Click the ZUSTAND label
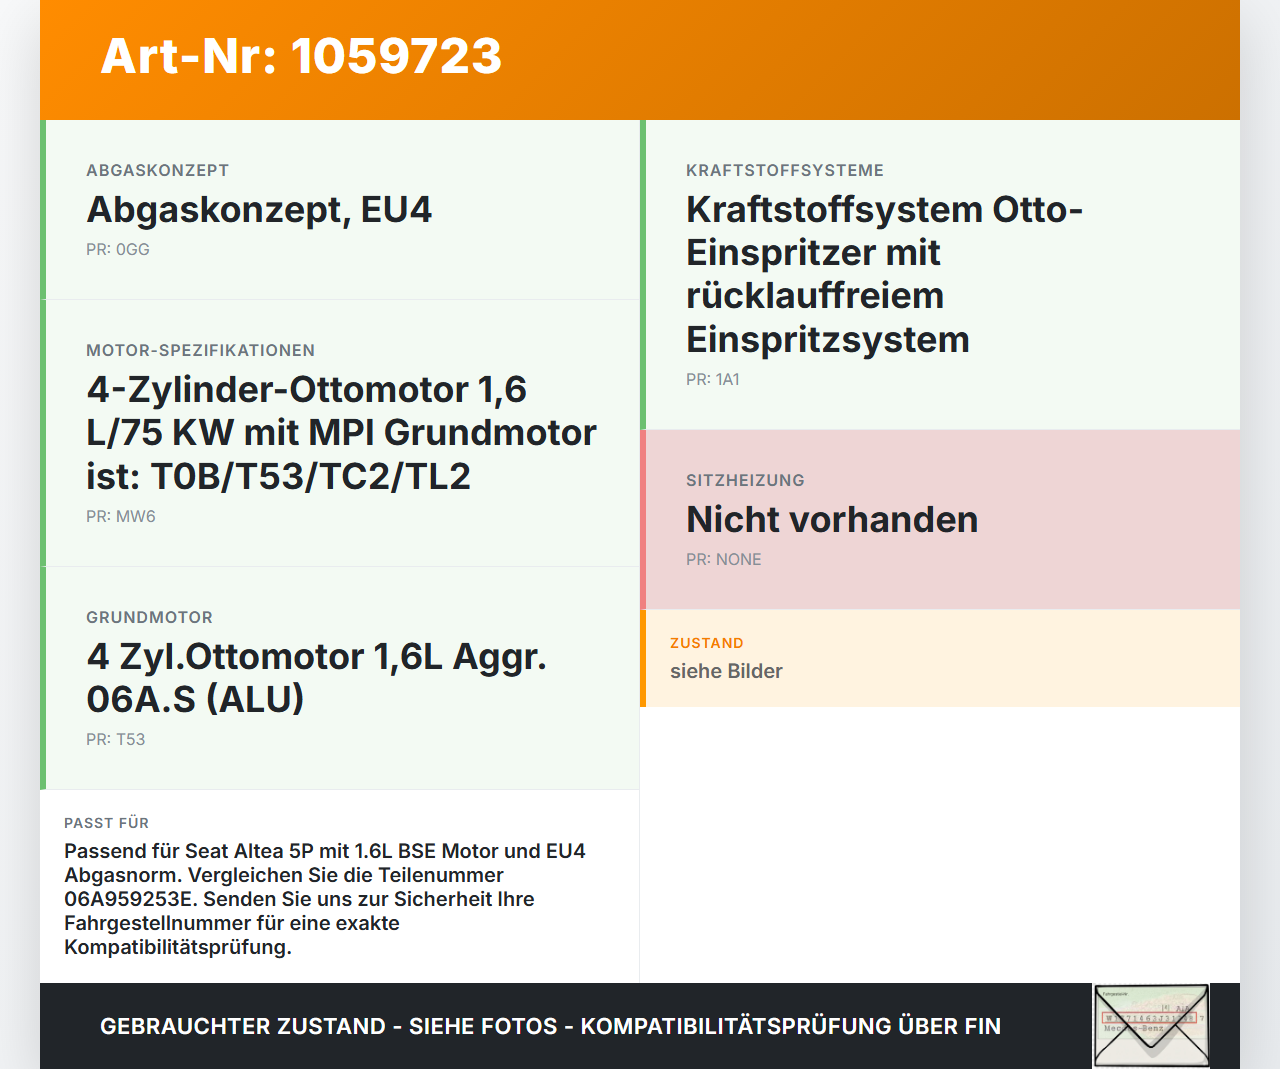Screen dimensions: 1280x1070 click(707, 643)
